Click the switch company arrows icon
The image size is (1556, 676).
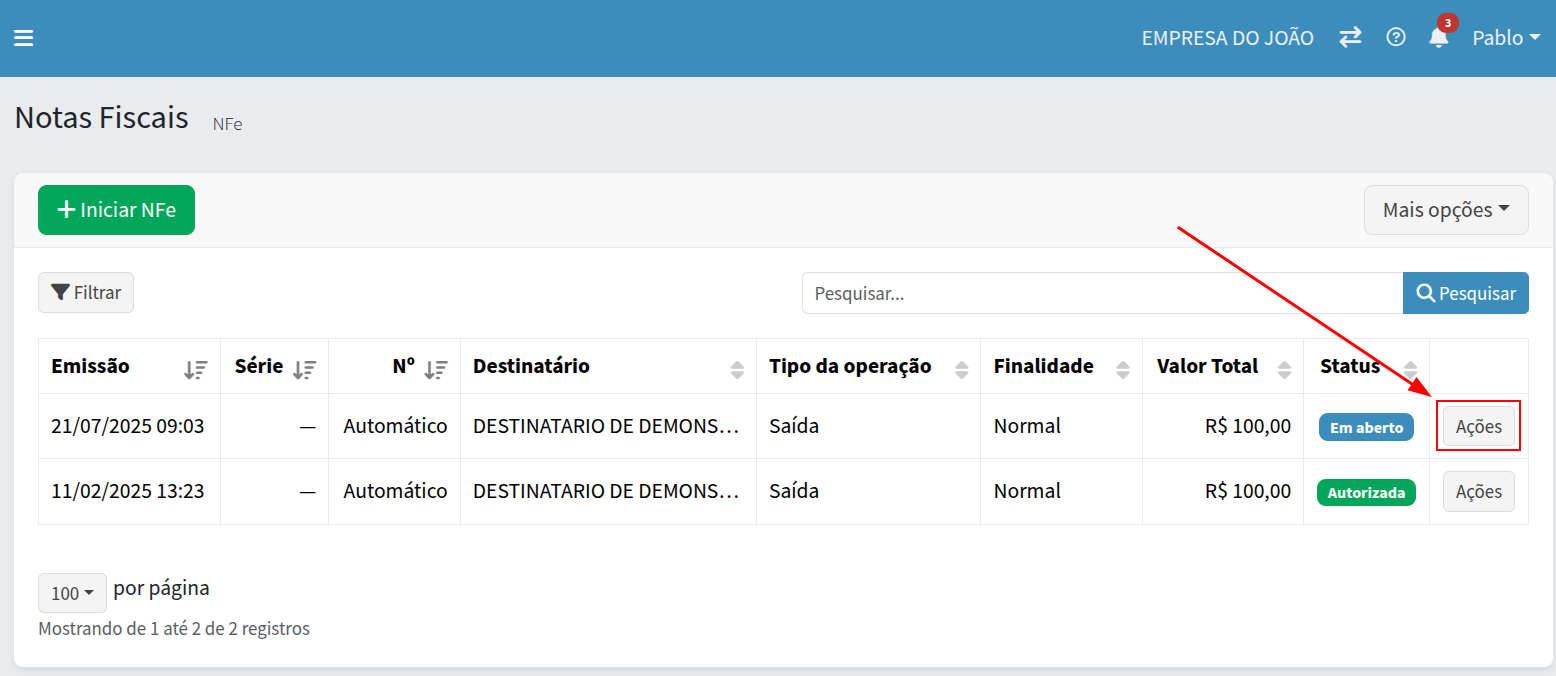1350,38
